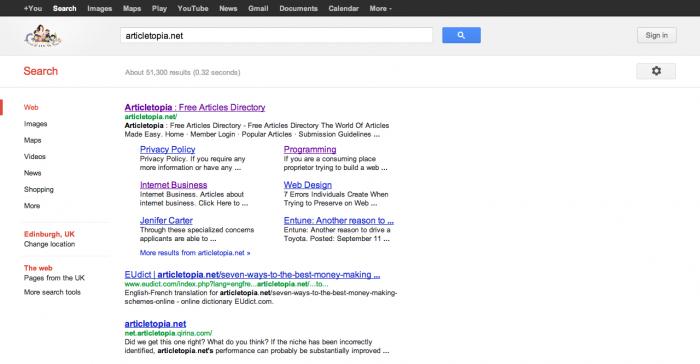700x364 pixels.
Task: Click the red Search heading
Action: (x=41, y=71)
